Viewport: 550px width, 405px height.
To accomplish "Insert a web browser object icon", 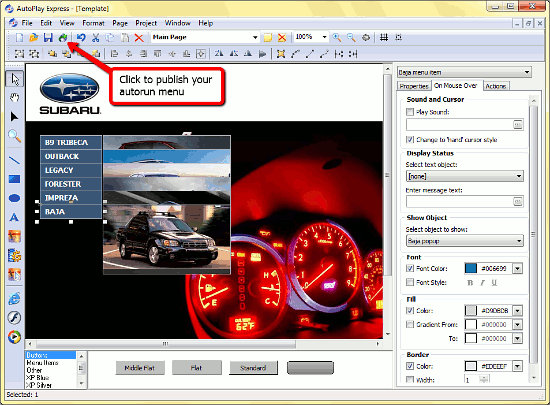I will [x=14, y=299].
